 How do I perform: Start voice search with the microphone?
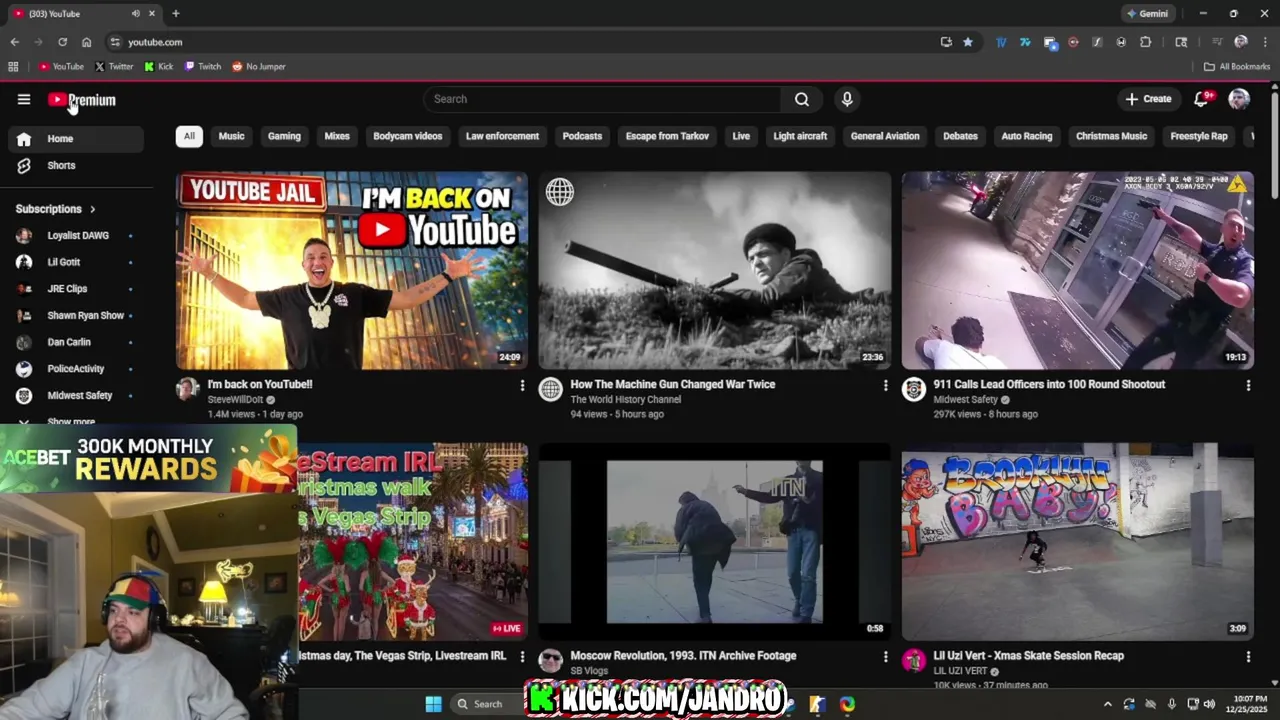point(847,99)
